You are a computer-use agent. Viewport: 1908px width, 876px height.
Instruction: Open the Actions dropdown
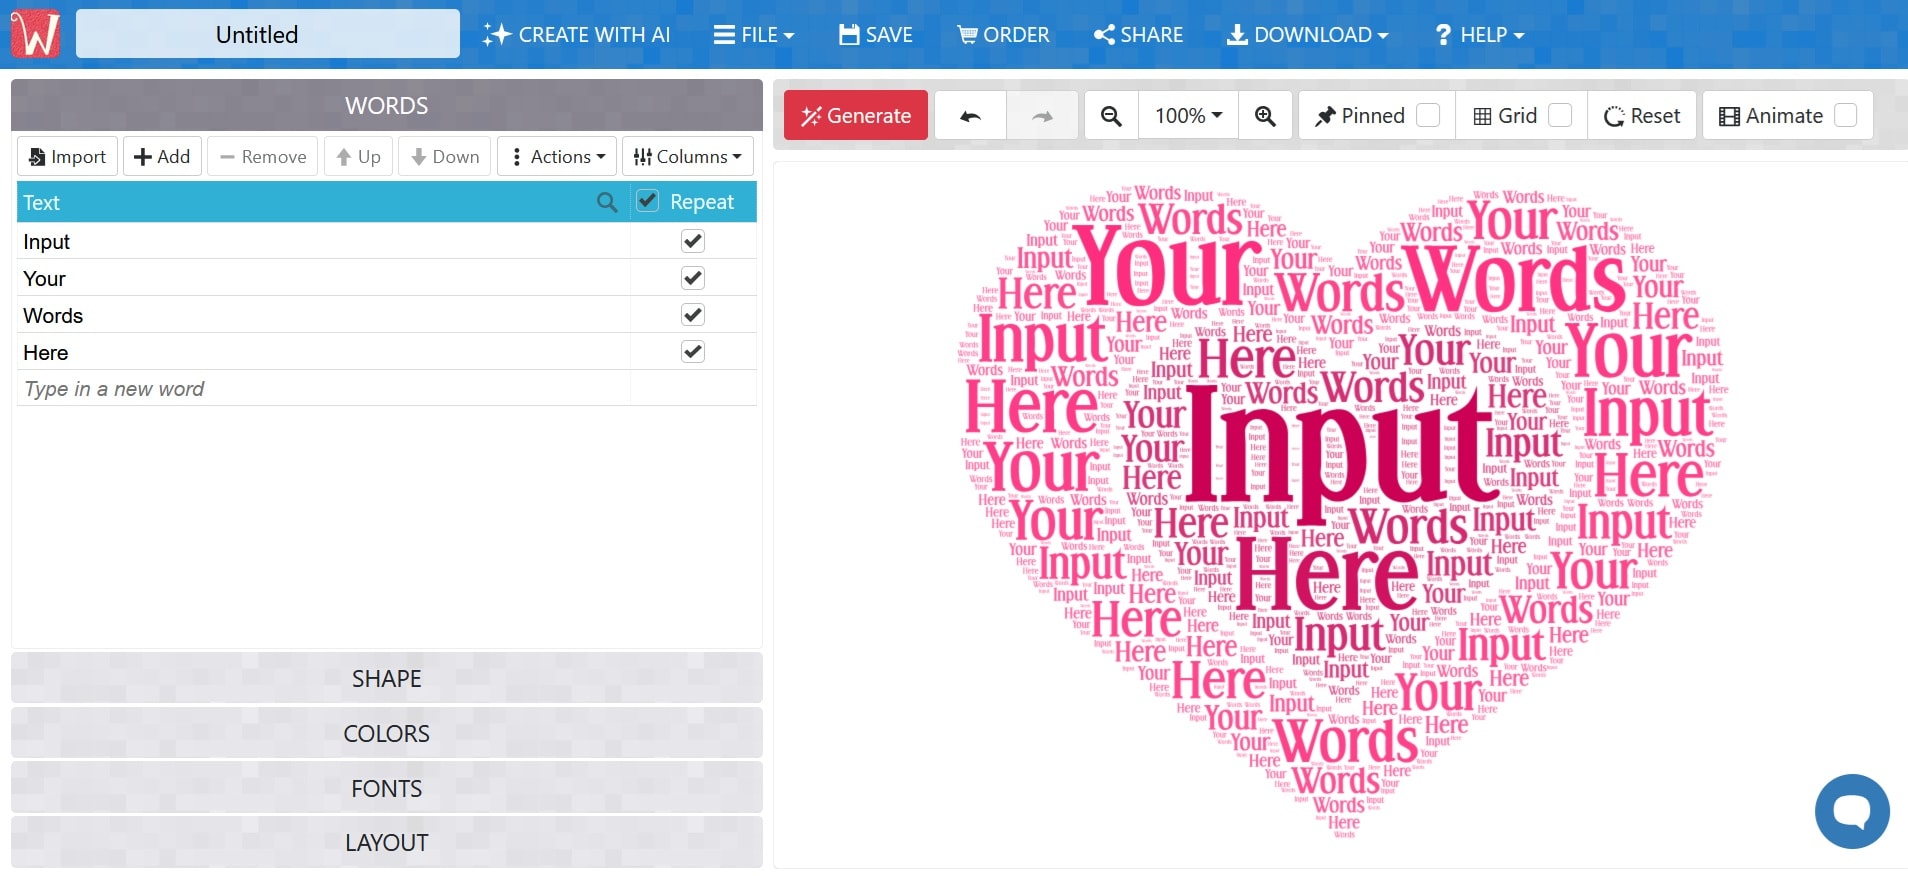558,157
